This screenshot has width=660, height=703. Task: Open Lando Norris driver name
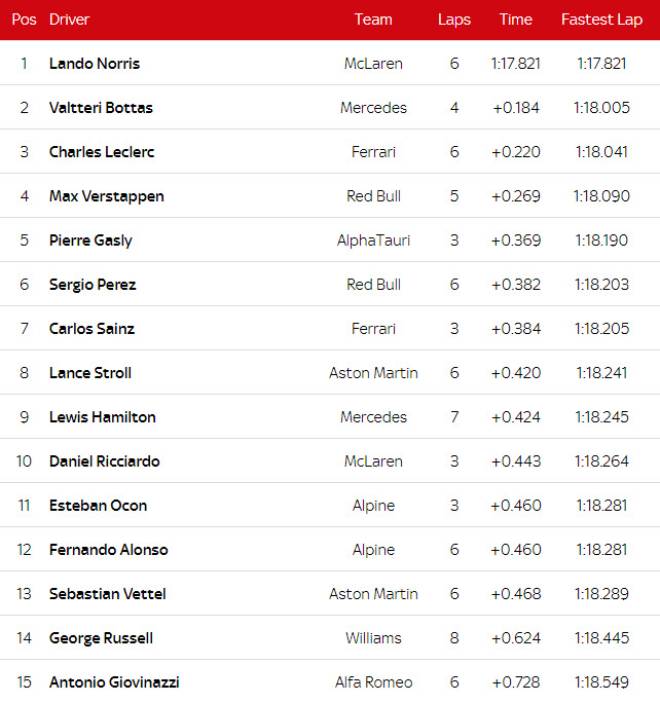94,63
